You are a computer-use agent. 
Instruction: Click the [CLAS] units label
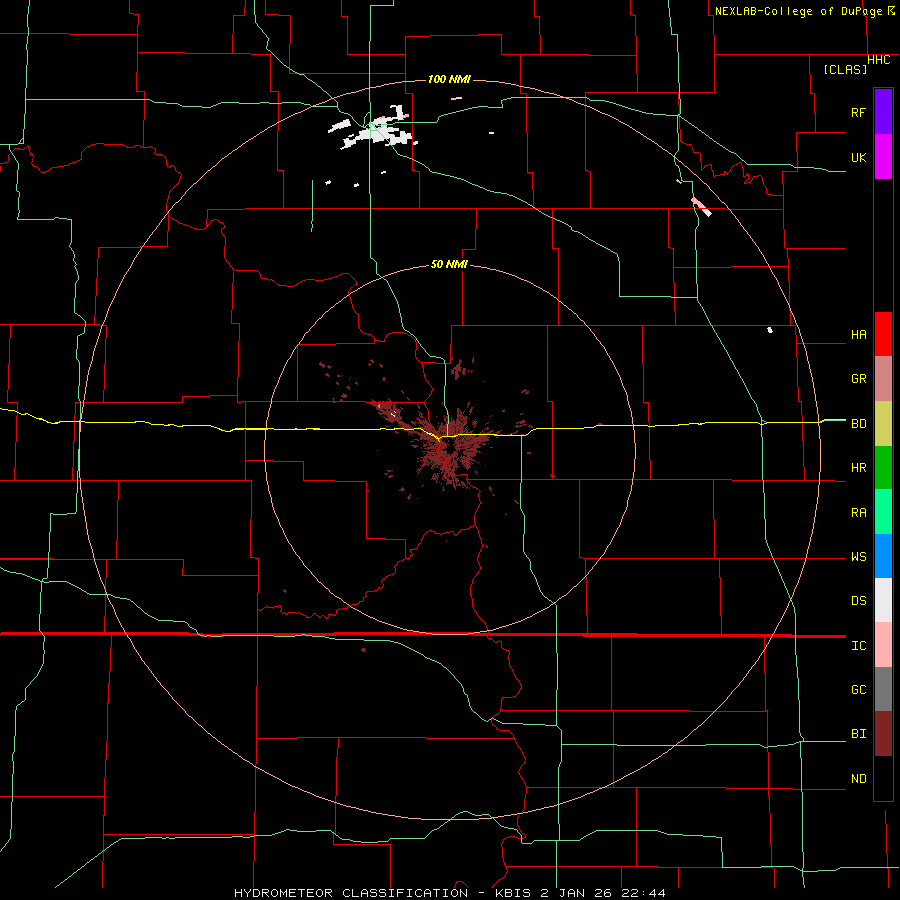pyautogui.click(x=845, y=69)
